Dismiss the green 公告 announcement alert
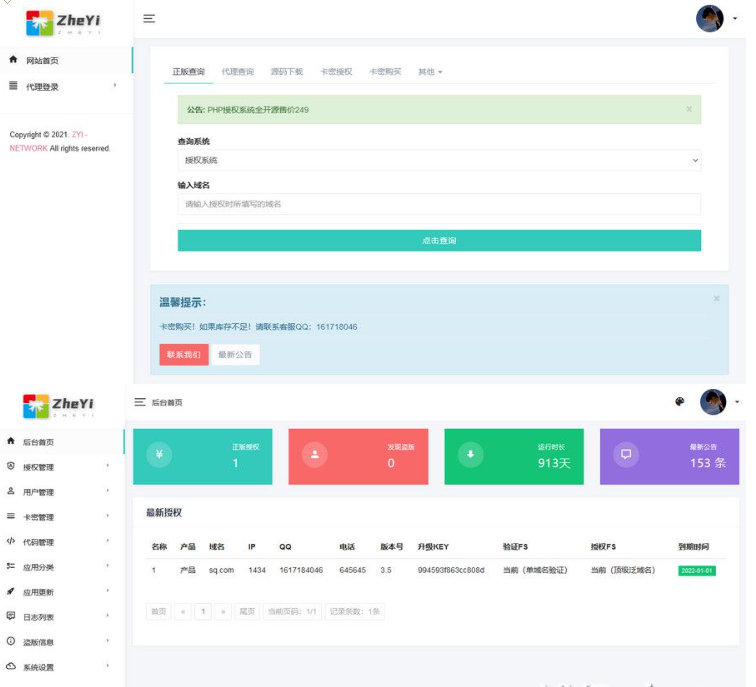Image resolution: width=756 pixels, height=687 pixels. point(689,109)
